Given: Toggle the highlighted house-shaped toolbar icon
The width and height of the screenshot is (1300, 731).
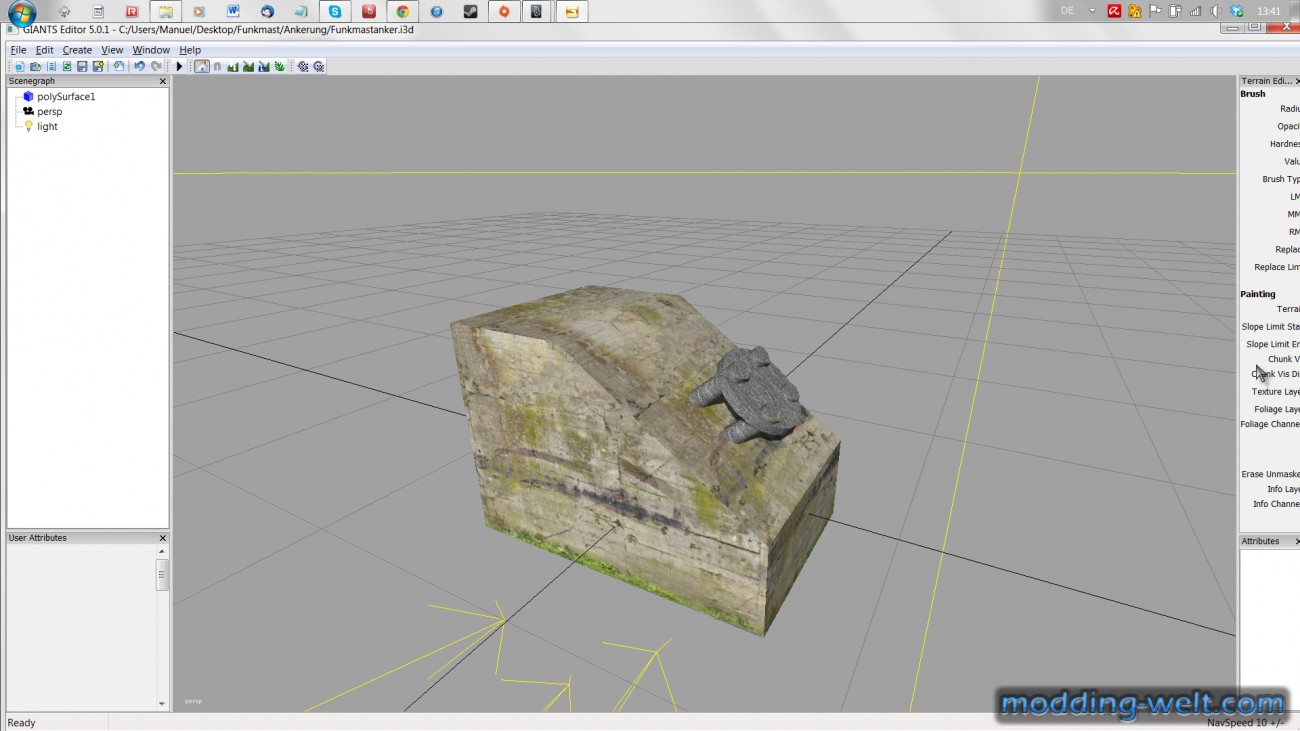Looking at the screenshot, I should tap(201, 67).
